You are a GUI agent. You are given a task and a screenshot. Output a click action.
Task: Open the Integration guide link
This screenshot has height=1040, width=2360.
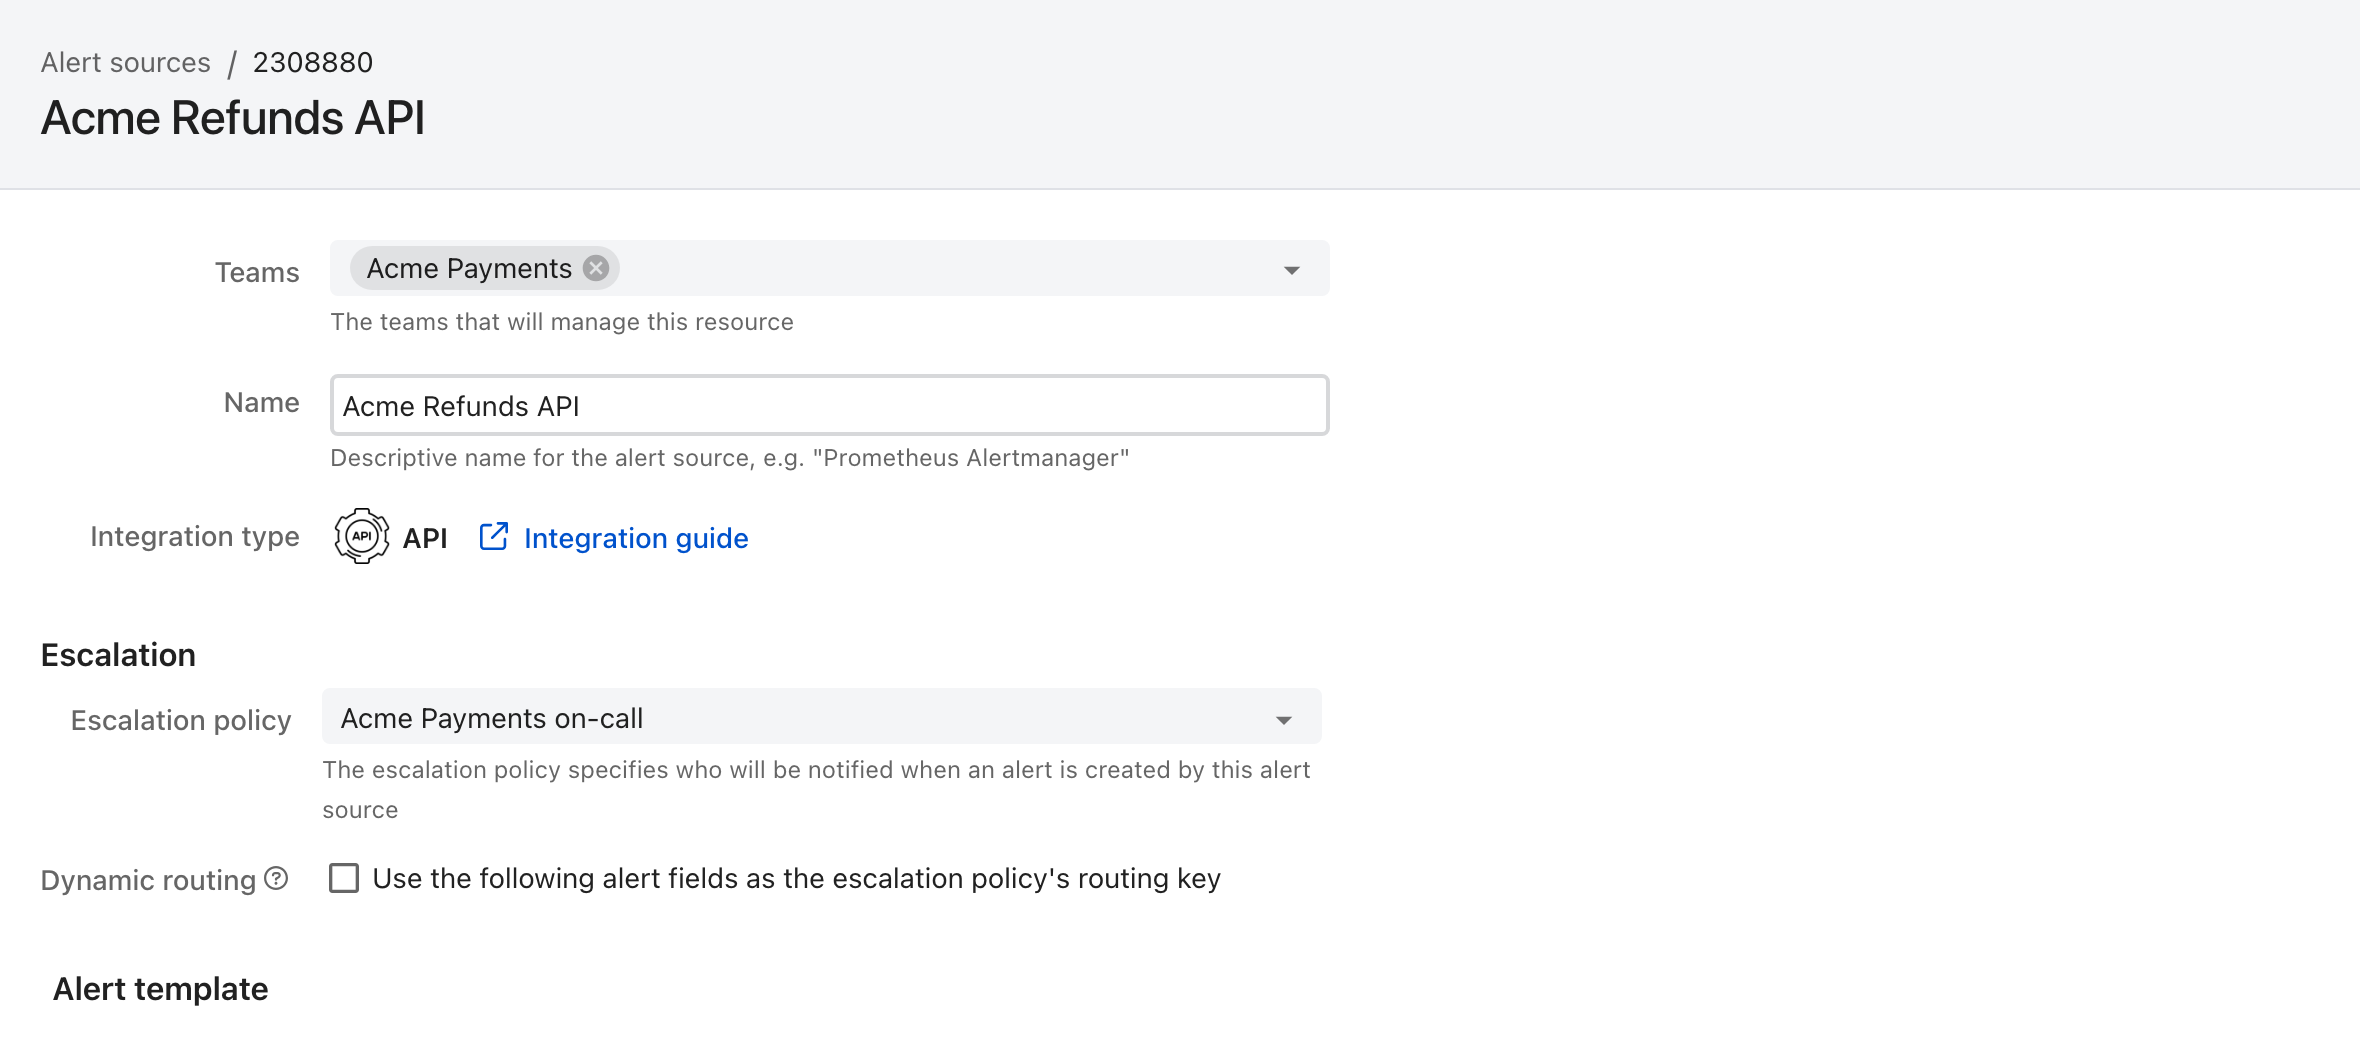pos(636,538)
